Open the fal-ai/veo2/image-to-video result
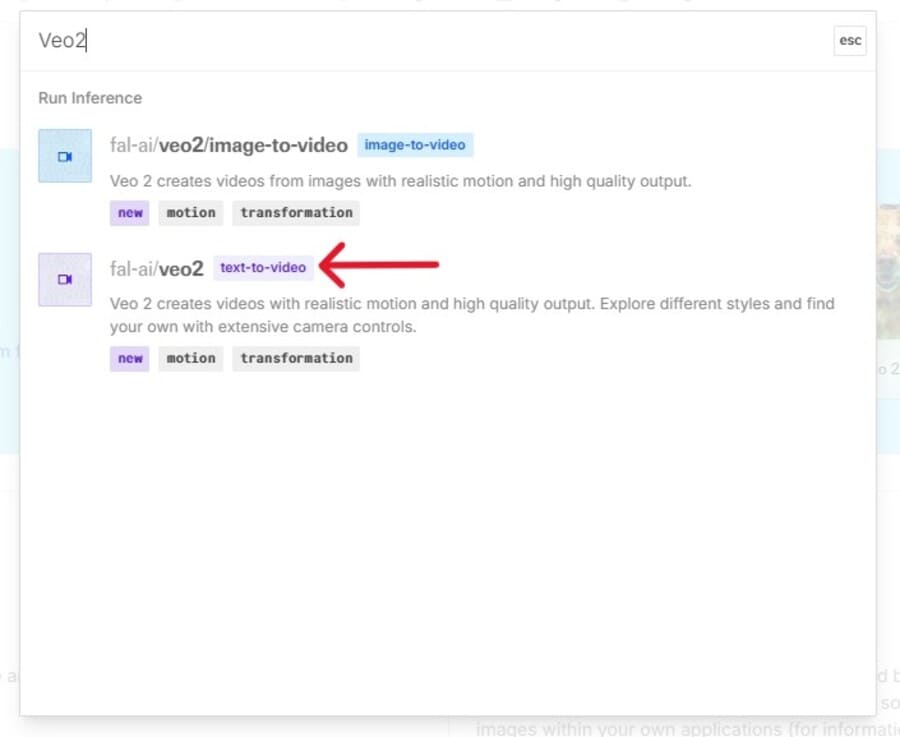Viewport: 900px width, 737px height. pos(228,145)
